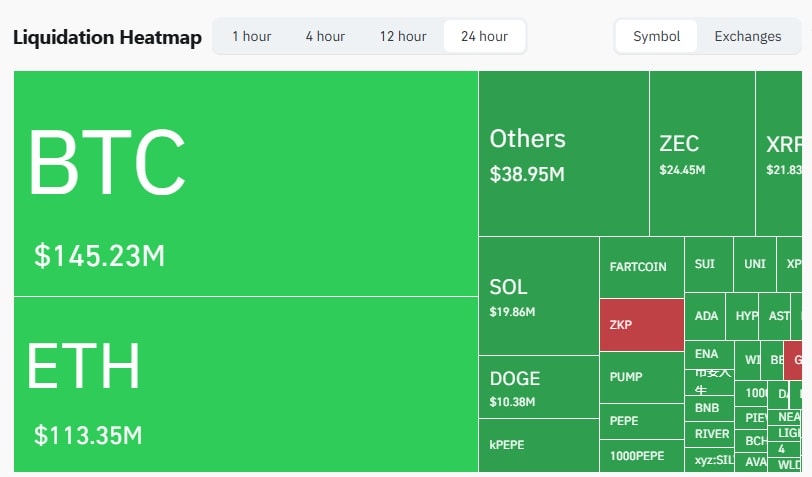The width and height of the screenshot is (812, 477).
Task: Click the red ZKP tile
Action: pos(641,324)
